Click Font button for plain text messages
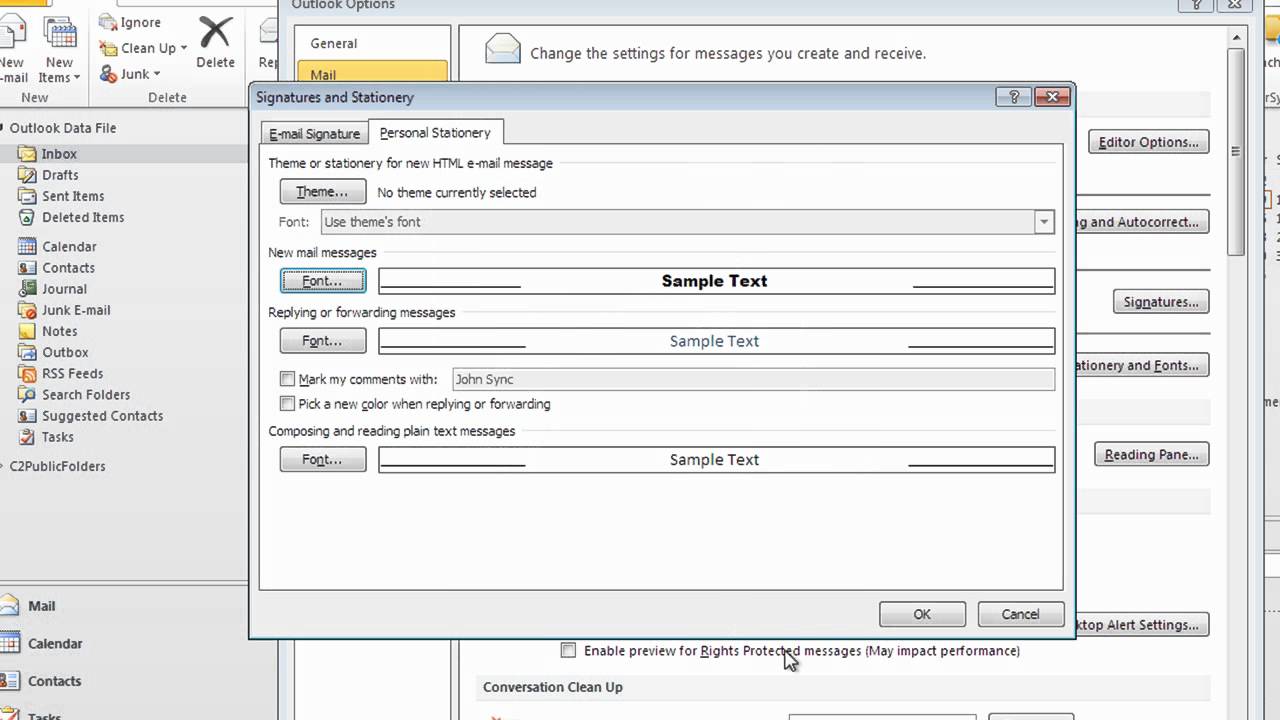The height and width of the screenshot is (720, 1280). (x=322, y=459)
